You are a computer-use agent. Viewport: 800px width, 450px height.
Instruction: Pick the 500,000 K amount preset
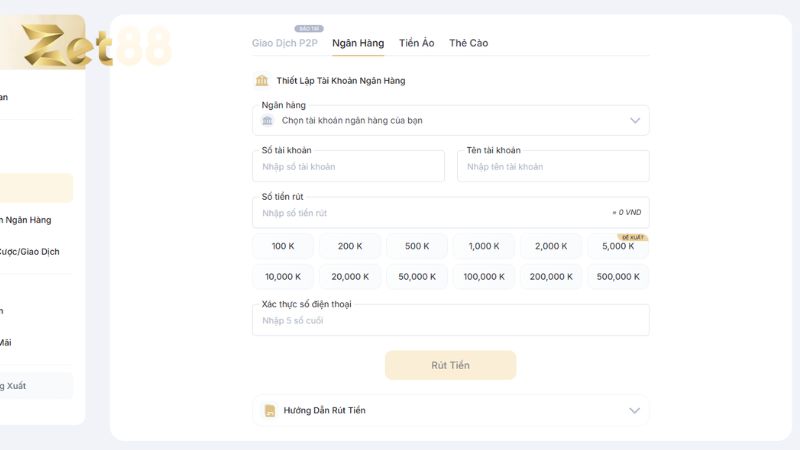click(x=618, y=277)
